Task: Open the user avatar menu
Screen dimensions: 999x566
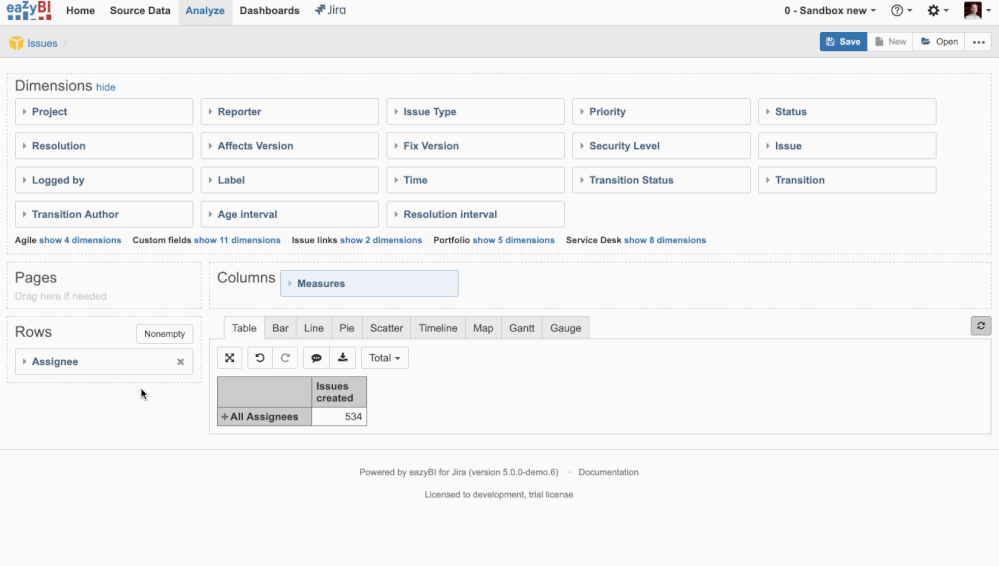Action: 977,10
